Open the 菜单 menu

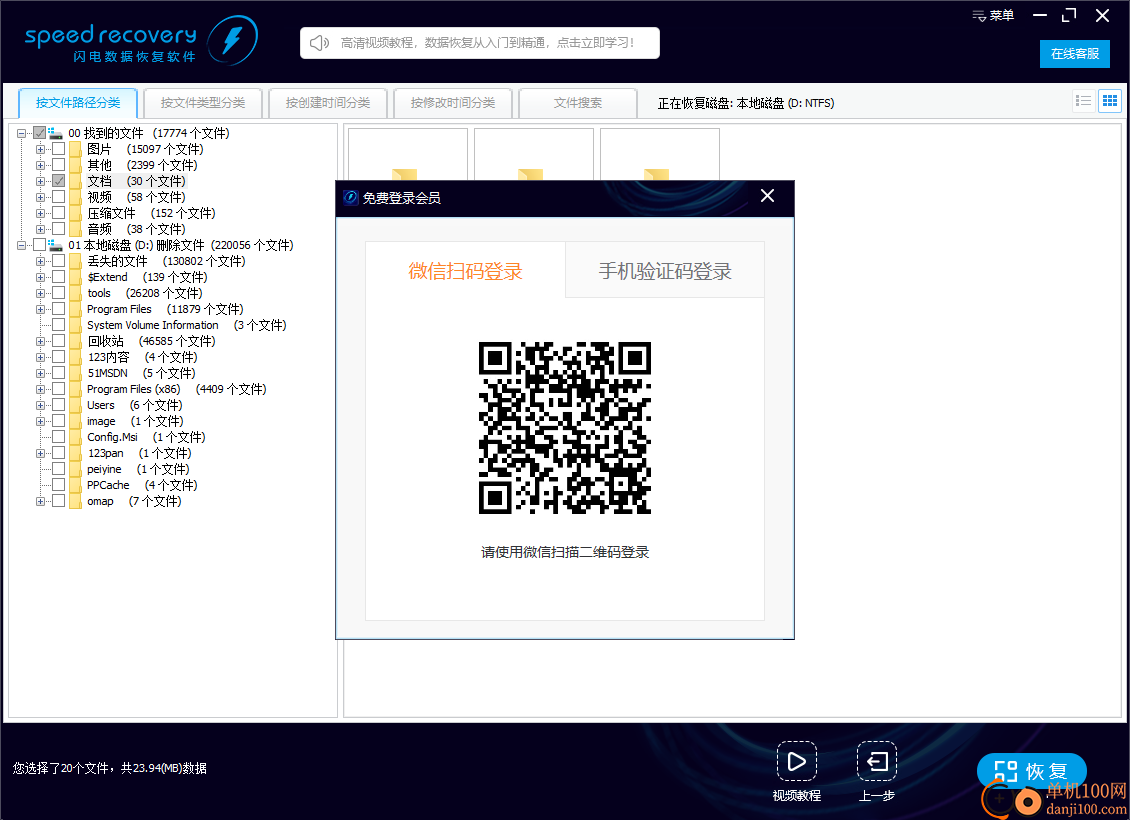click(x=993, y=15)
